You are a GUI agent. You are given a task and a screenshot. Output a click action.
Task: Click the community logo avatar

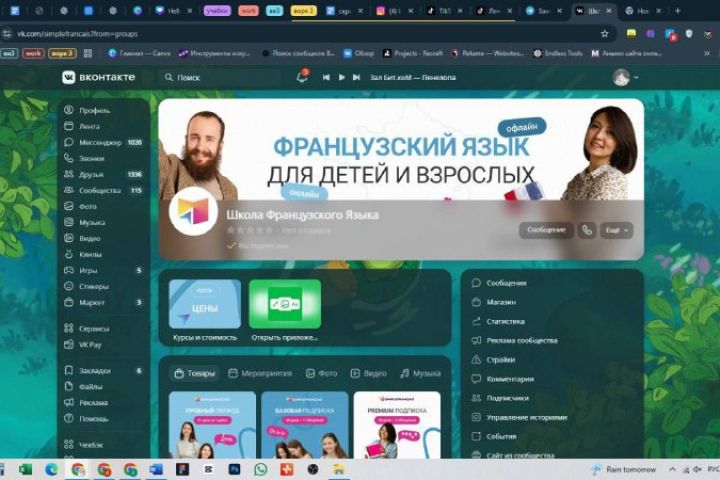193,211
